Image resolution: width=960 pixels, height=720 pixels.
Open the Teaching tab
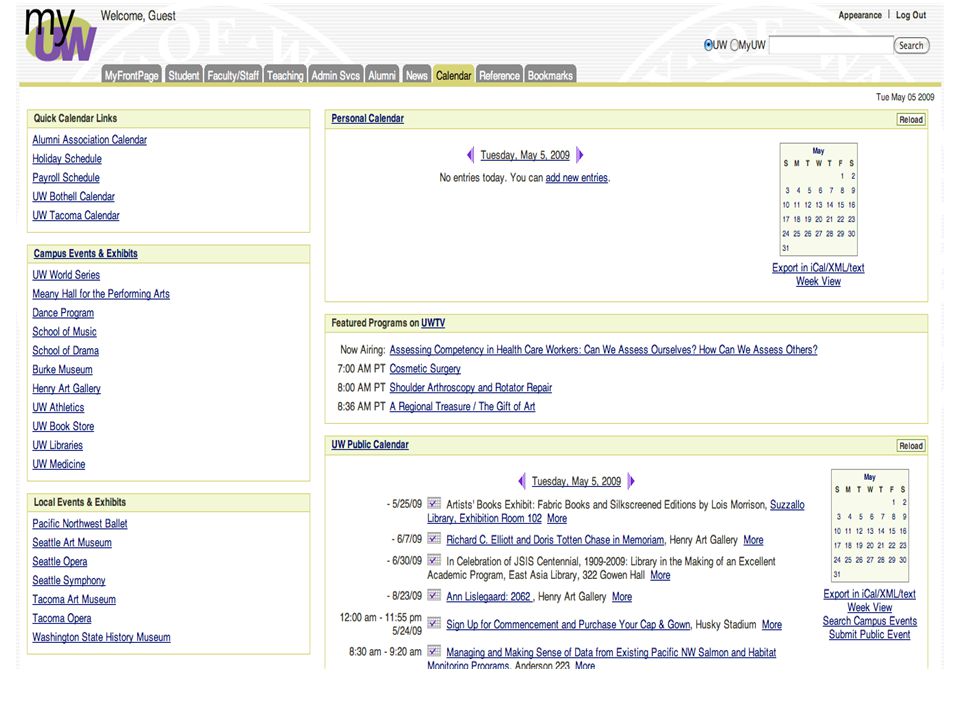(285, 75)
